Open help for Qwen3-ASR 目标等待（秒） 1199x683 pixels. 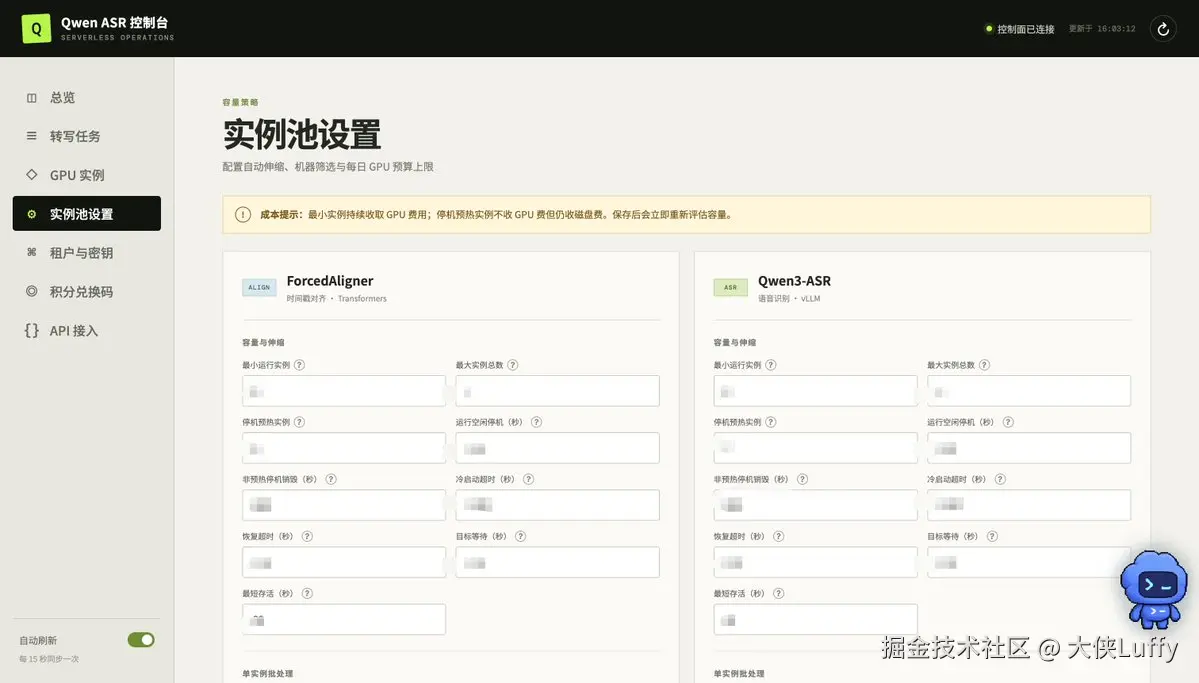pos(992,536)
